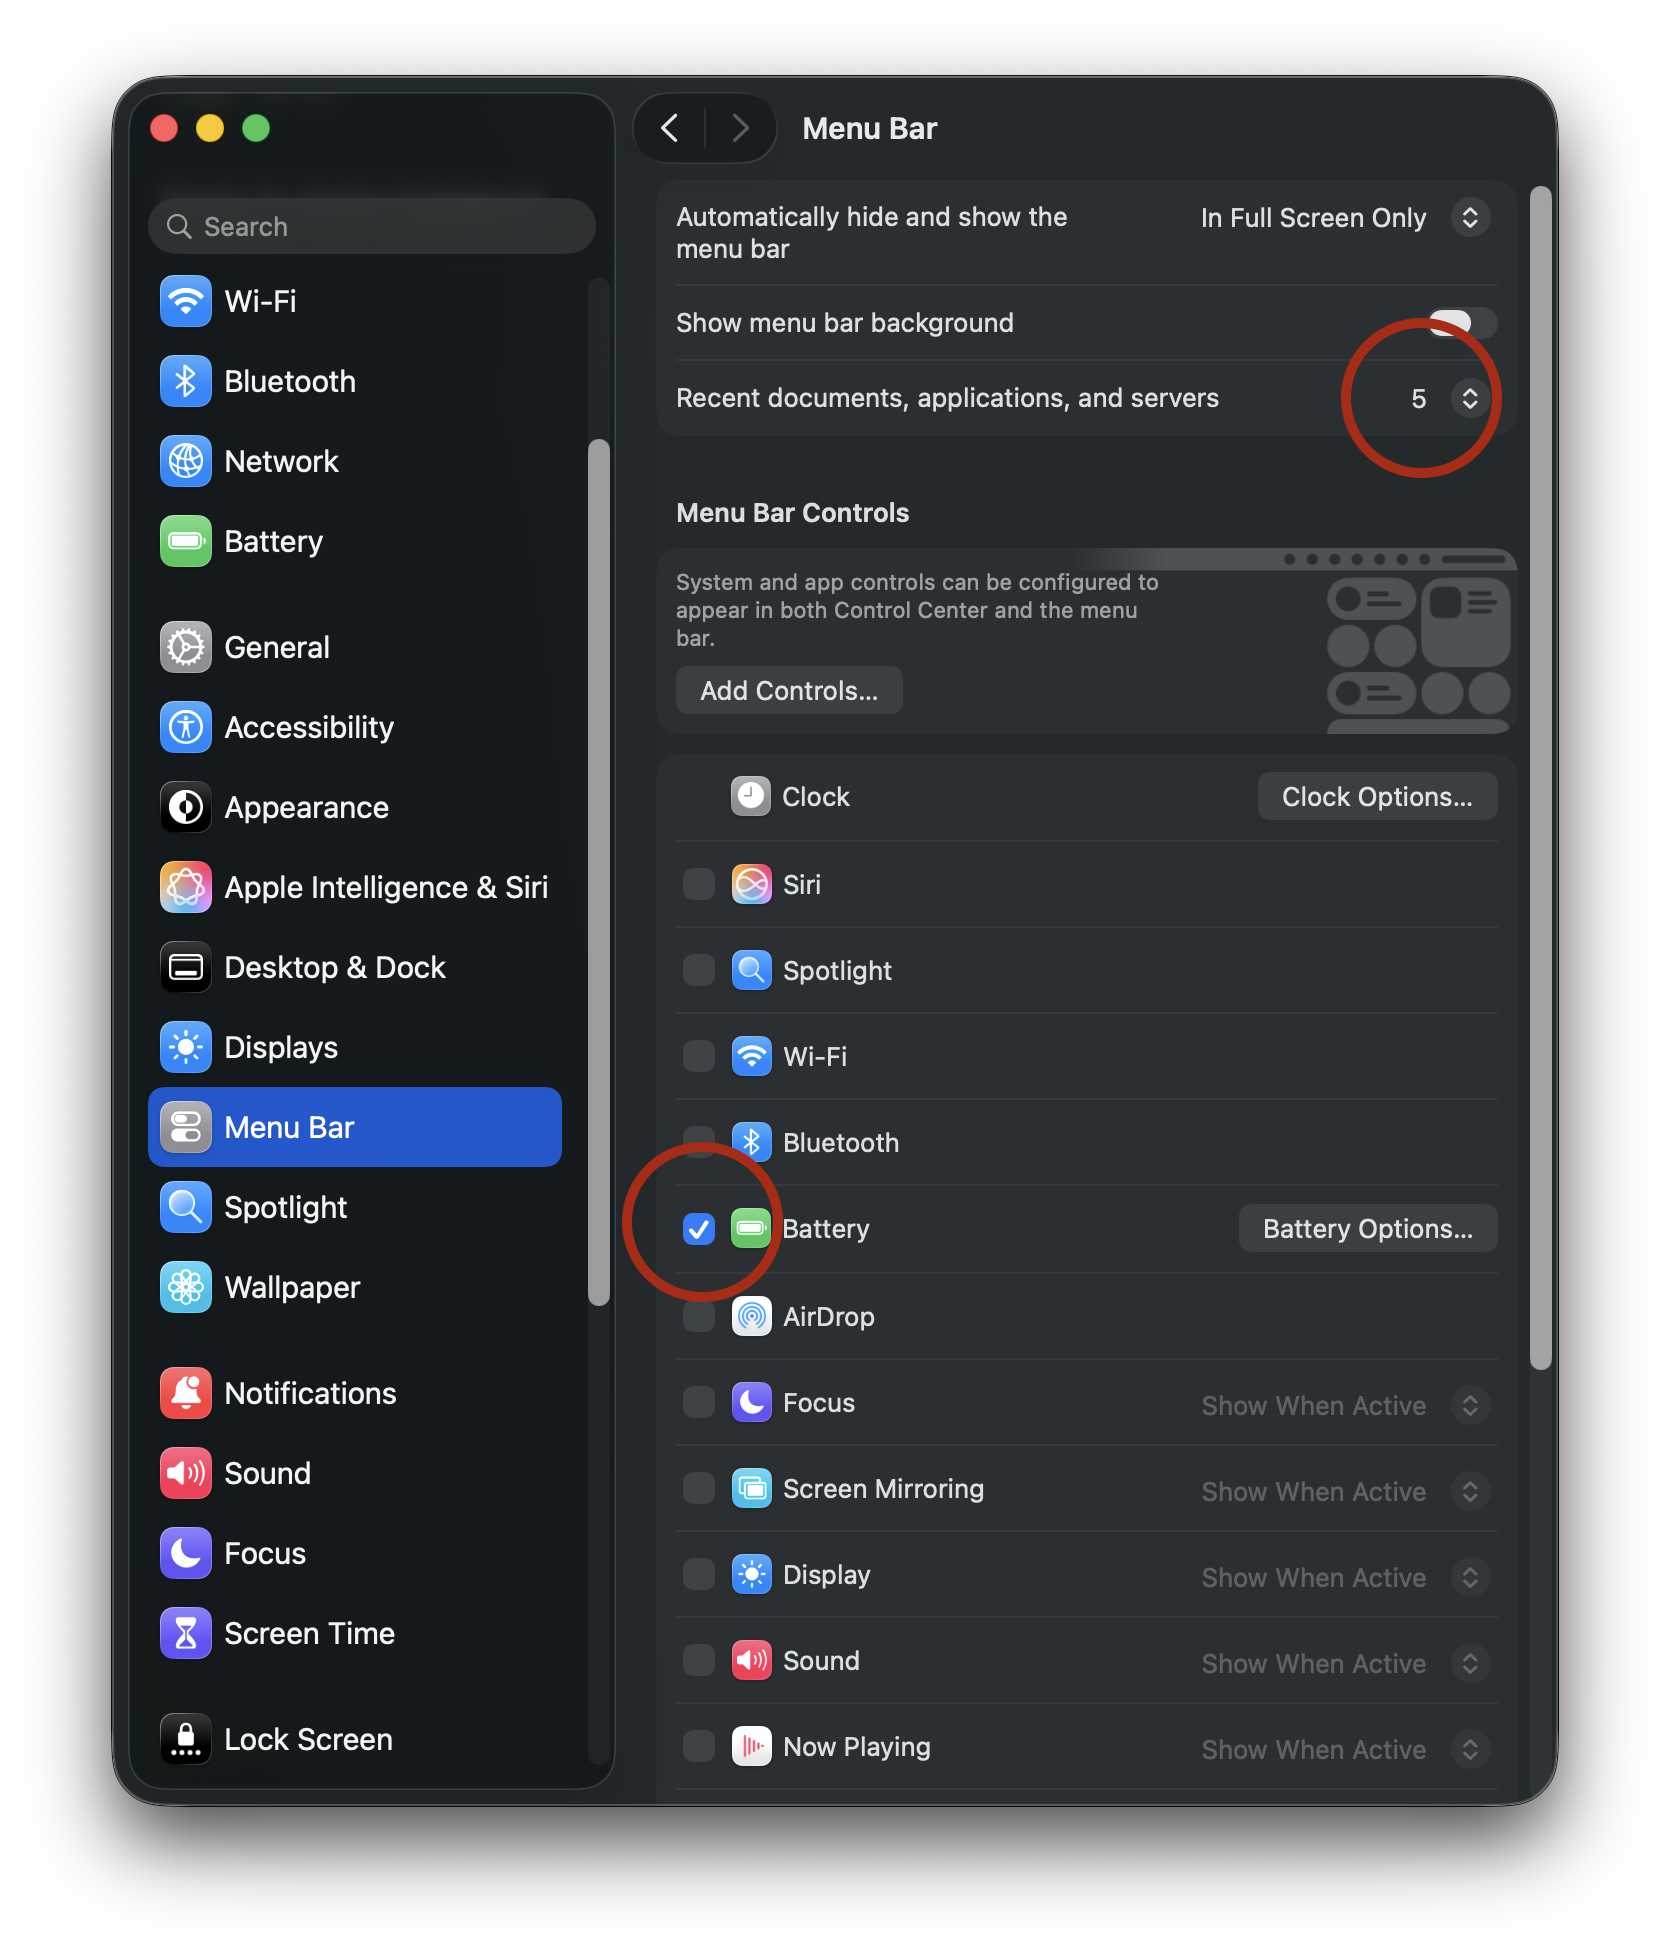Open the Lock Screen settings pane
The image size is (1670, 1954).
tap(355, 1739)
